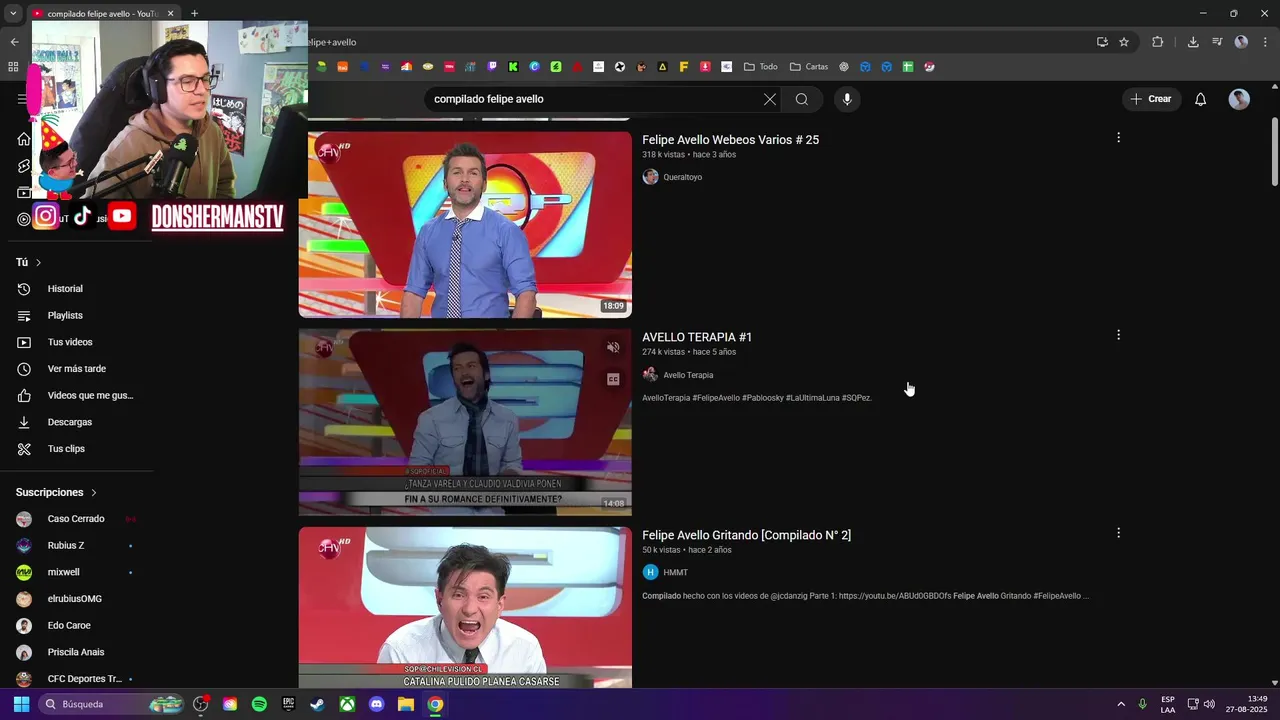Open a new tab with plus
Viewport: 1280px width, 720px height.
[194, 13]
